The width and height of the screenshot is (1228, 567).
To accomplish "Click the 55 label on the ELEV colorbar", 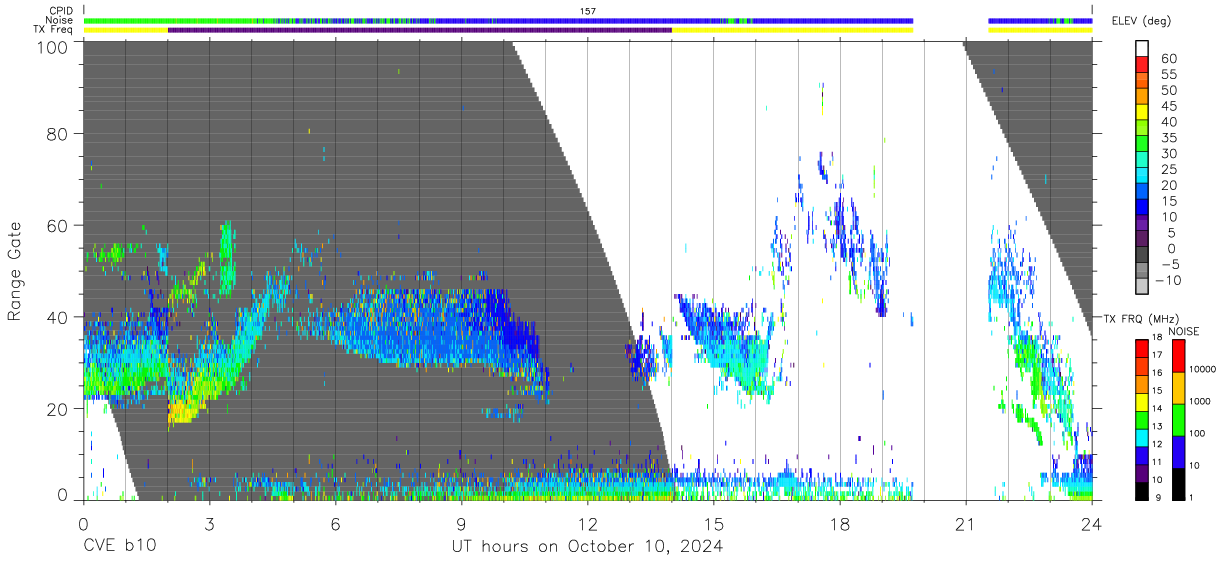I will pos(1168,74).
